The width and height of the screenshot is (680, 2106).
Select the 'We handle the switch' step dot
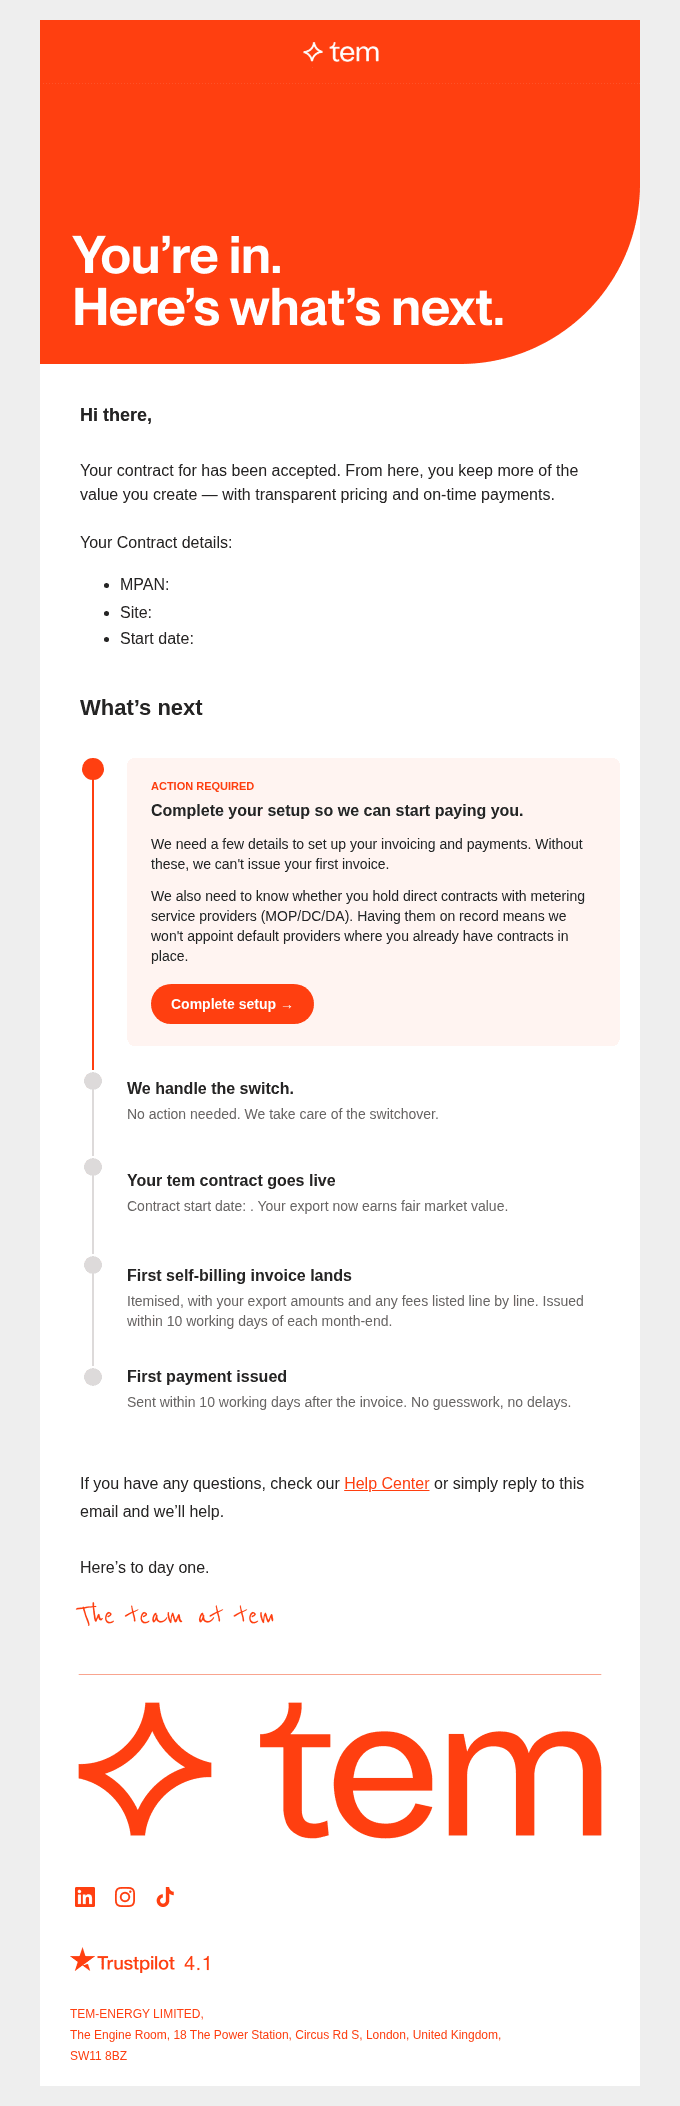coord(93,1081)
